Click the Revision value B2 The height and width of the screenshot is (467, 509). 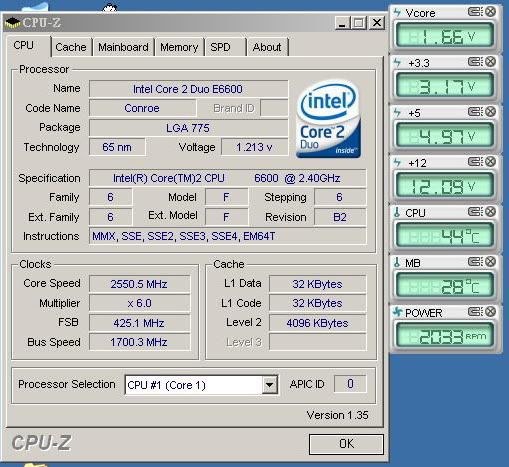coord(340,217)
